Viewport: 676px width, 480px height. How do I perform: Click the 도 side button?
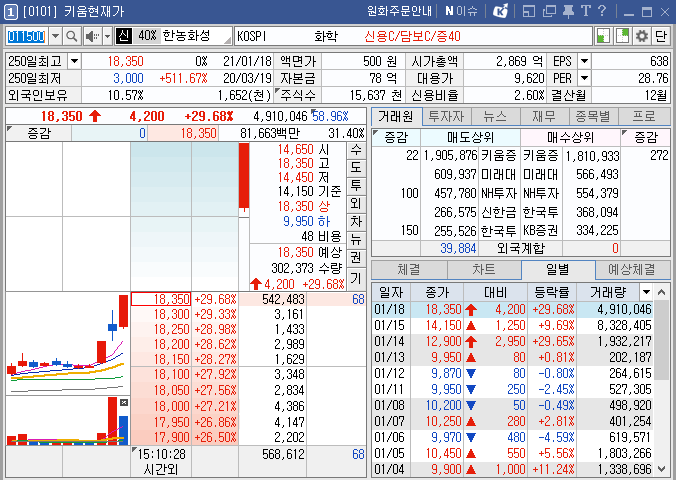click(356, 168)
